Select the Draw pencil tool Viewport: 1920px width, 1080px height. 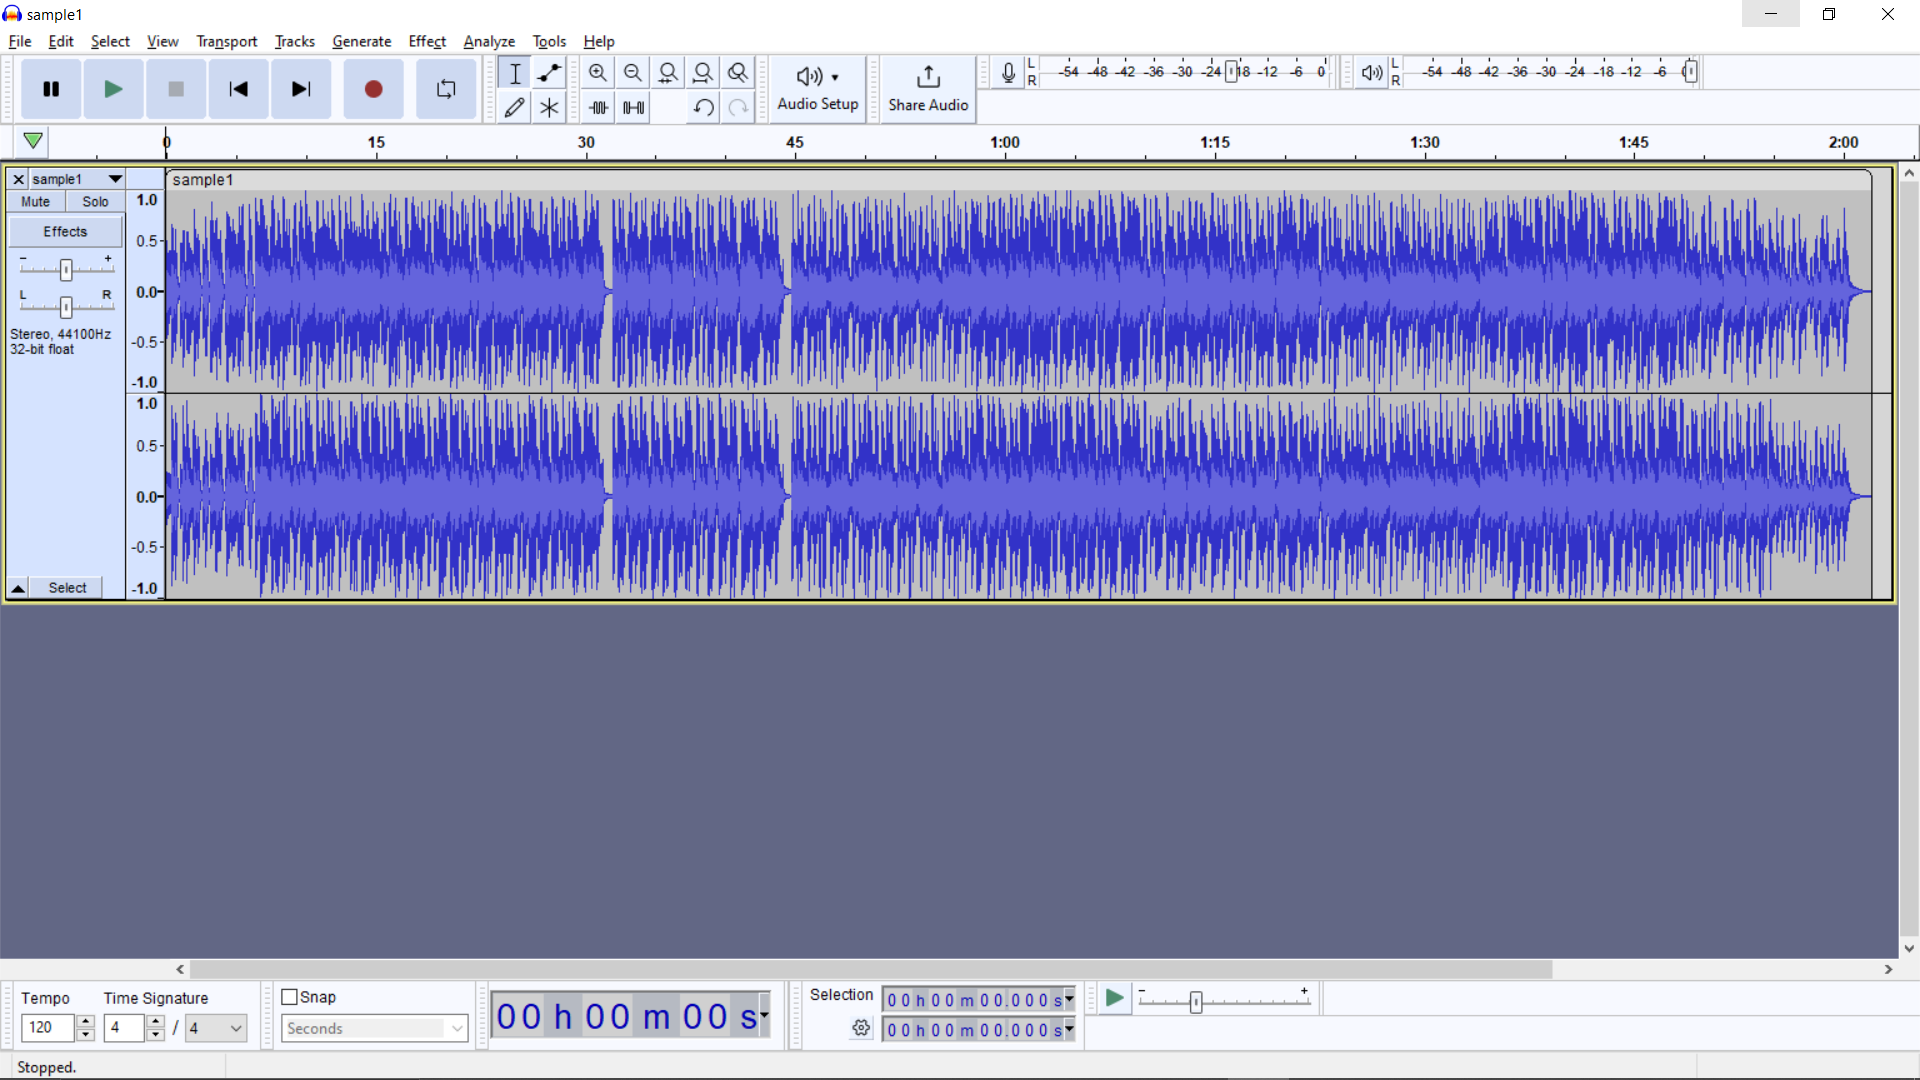tap(514, 107)
